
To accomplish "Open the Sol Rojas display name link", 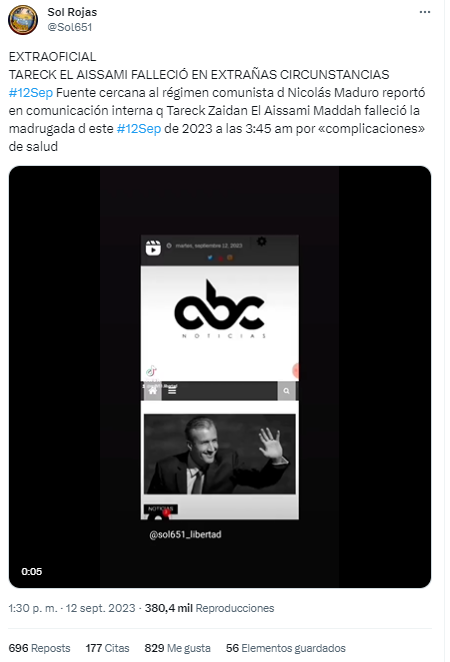I will (72, 12).
